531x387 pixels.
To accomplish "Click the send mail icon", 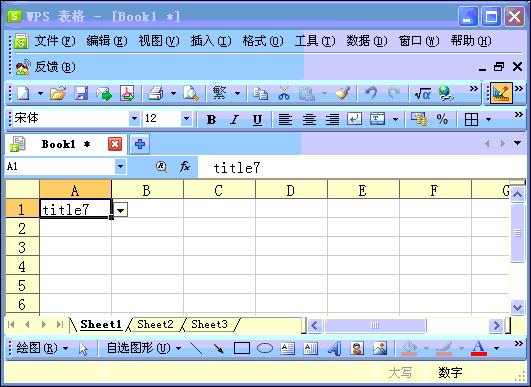I will pyautogui.click(x=104, y=93).
